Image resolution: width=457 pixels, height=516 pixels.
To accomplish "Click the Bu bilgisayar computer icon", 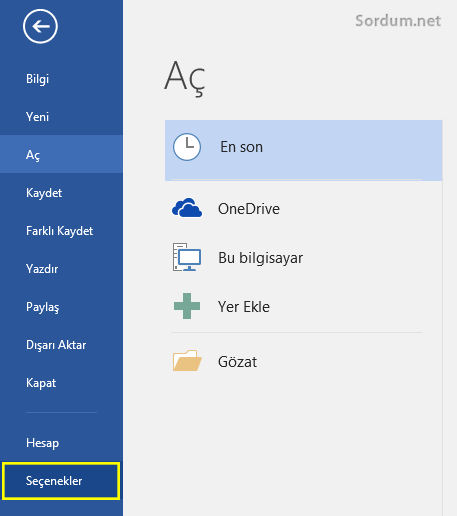I will (x=187, y=257).
